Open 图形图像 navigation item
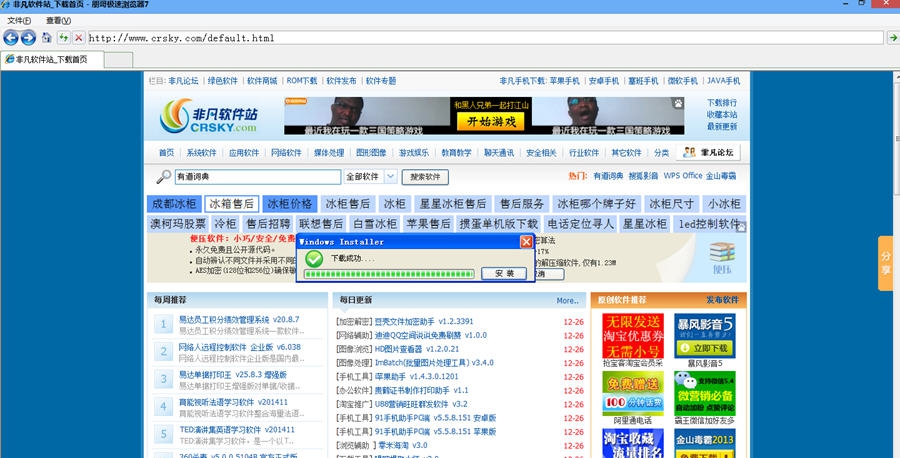The height and width of the screenshot is (458, 900). tap(371, 153)
